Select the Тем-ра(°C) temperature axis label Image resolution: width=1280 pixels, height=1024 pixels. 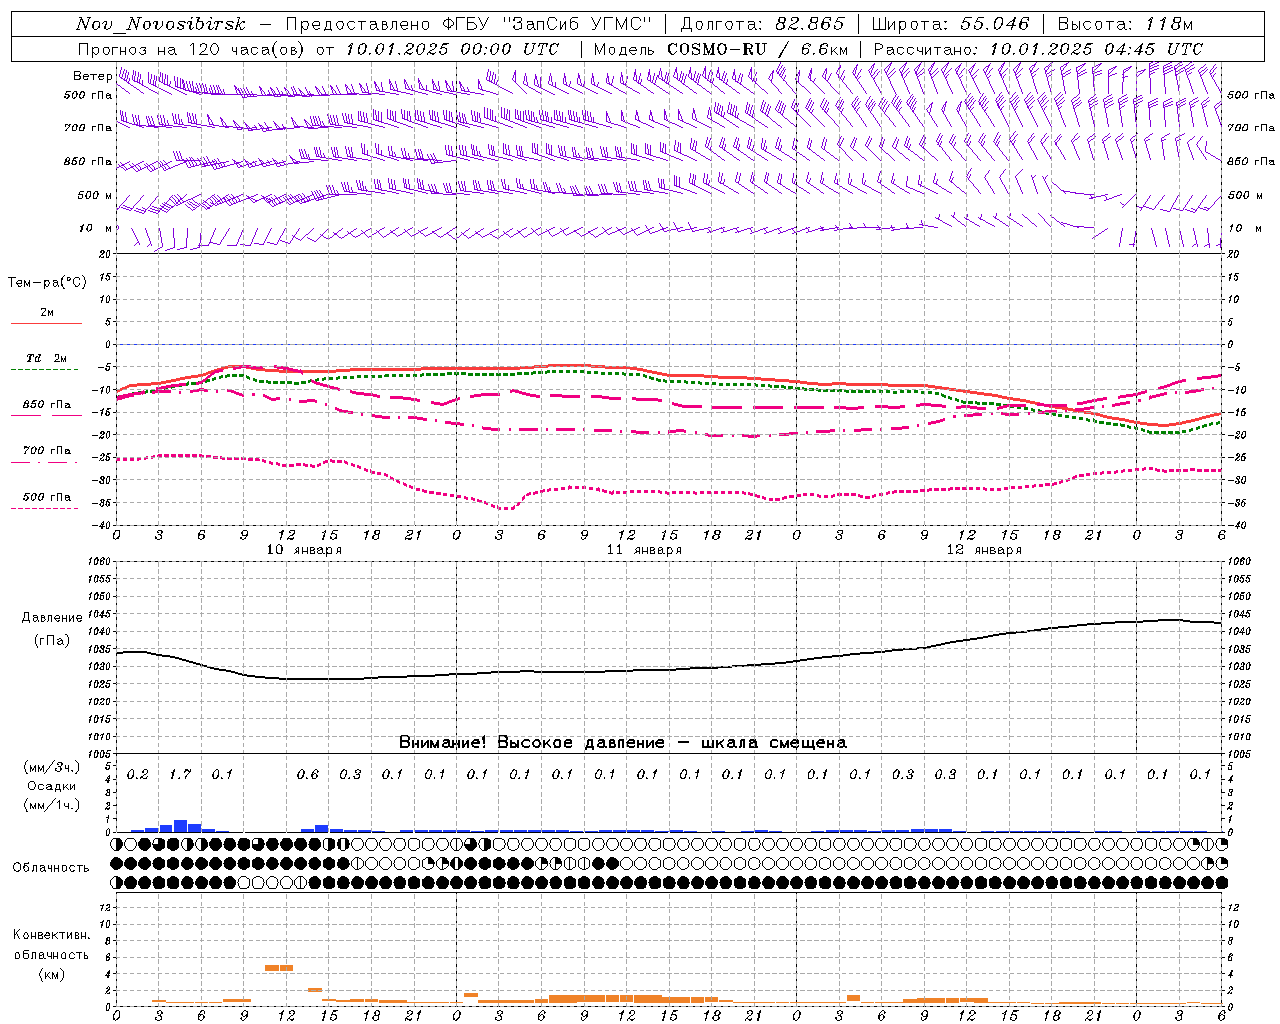[47, 283]
